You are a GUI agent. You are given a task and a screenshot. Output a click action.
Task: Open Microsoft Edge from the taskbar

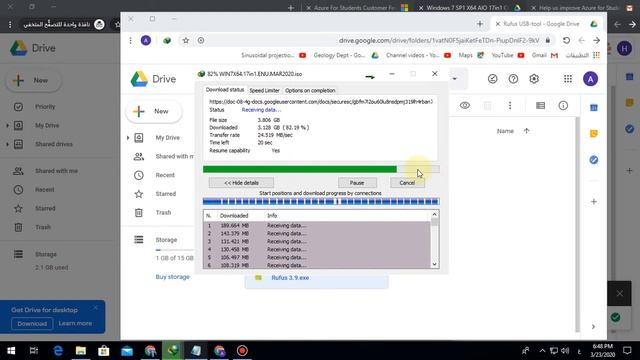(58, 351)
